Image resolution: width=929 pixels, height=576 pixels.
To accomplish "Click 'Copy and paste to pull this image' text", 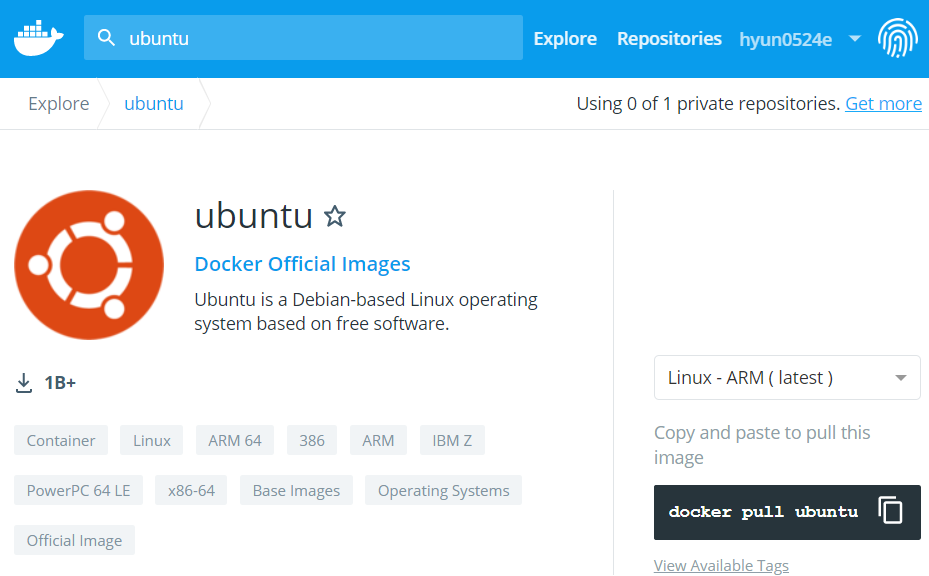I will 762,444.
